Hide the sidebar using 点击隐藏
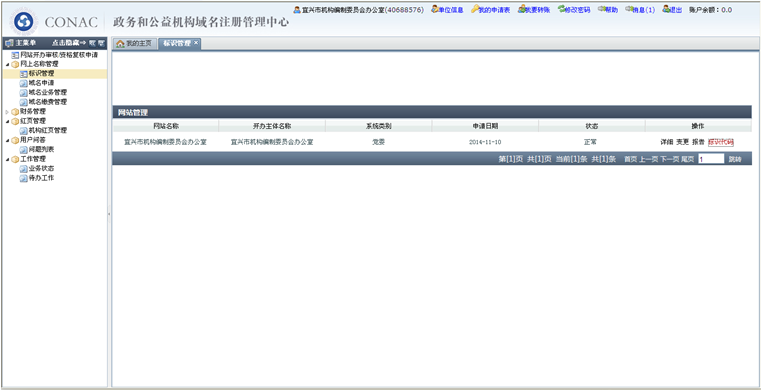Viewport: 761px width, 390px height. pos(69,43)
